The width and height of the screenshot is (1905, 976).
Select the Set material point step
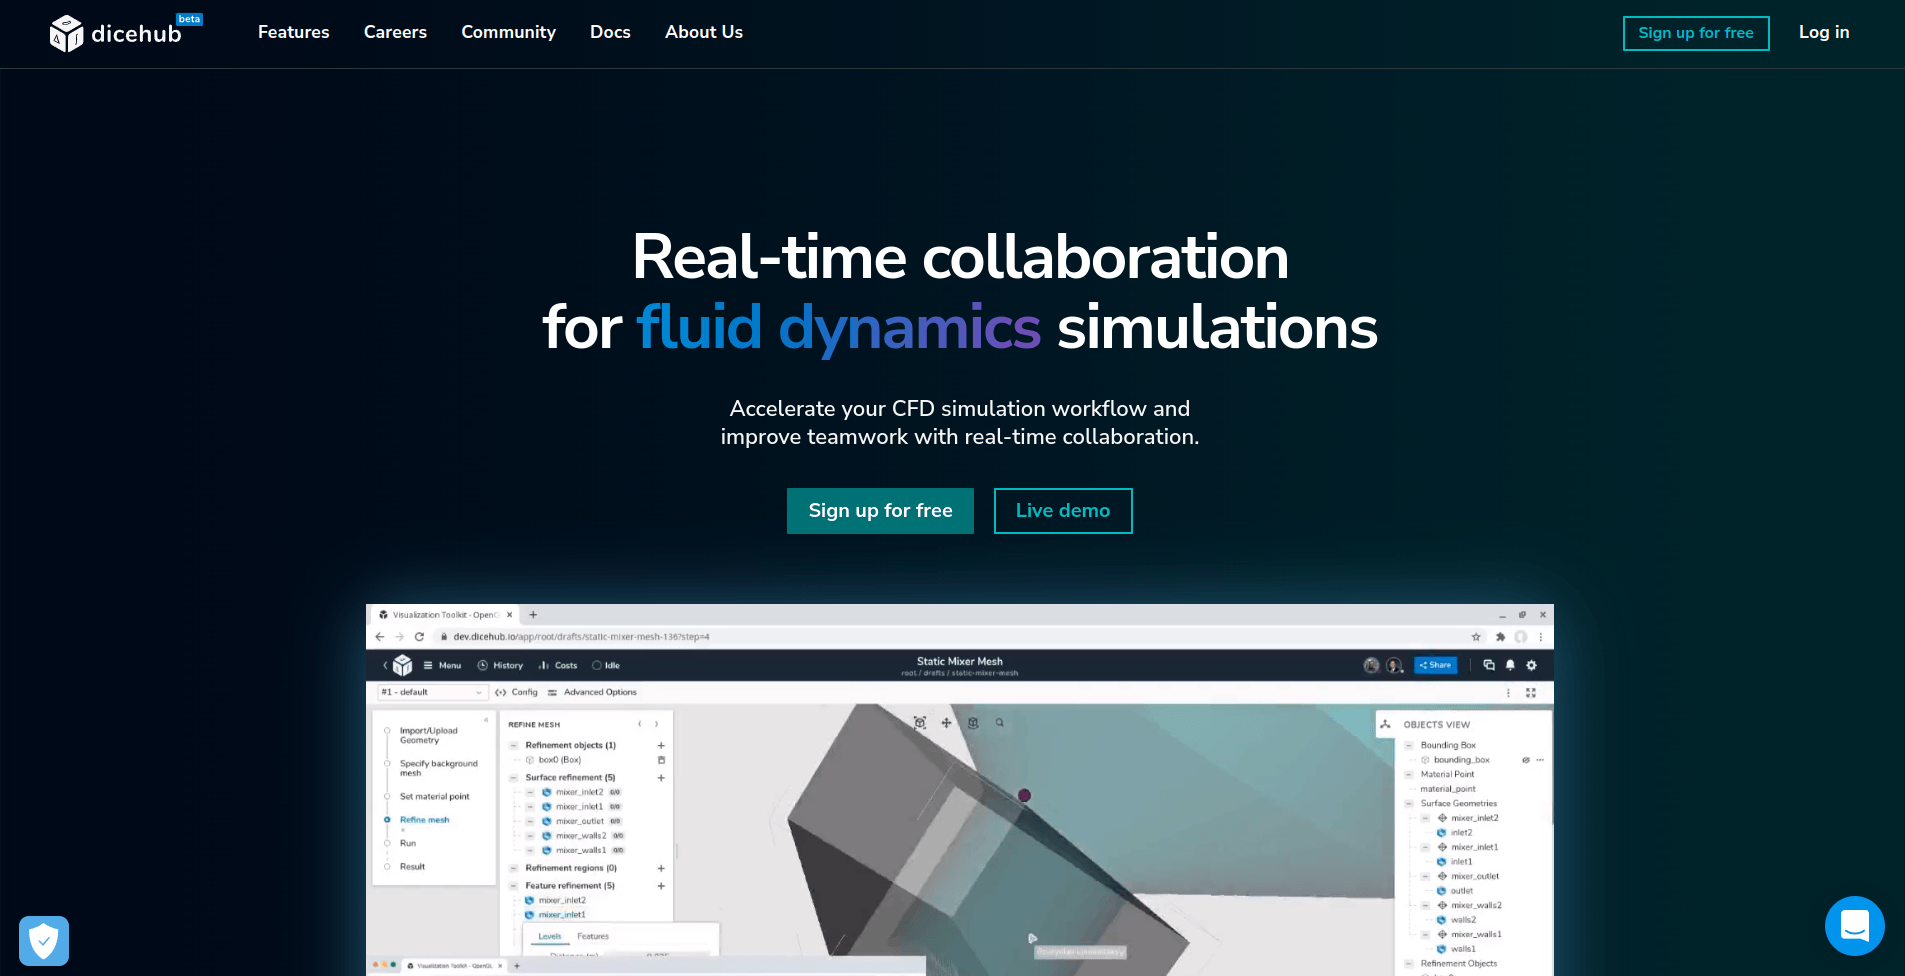434,797
